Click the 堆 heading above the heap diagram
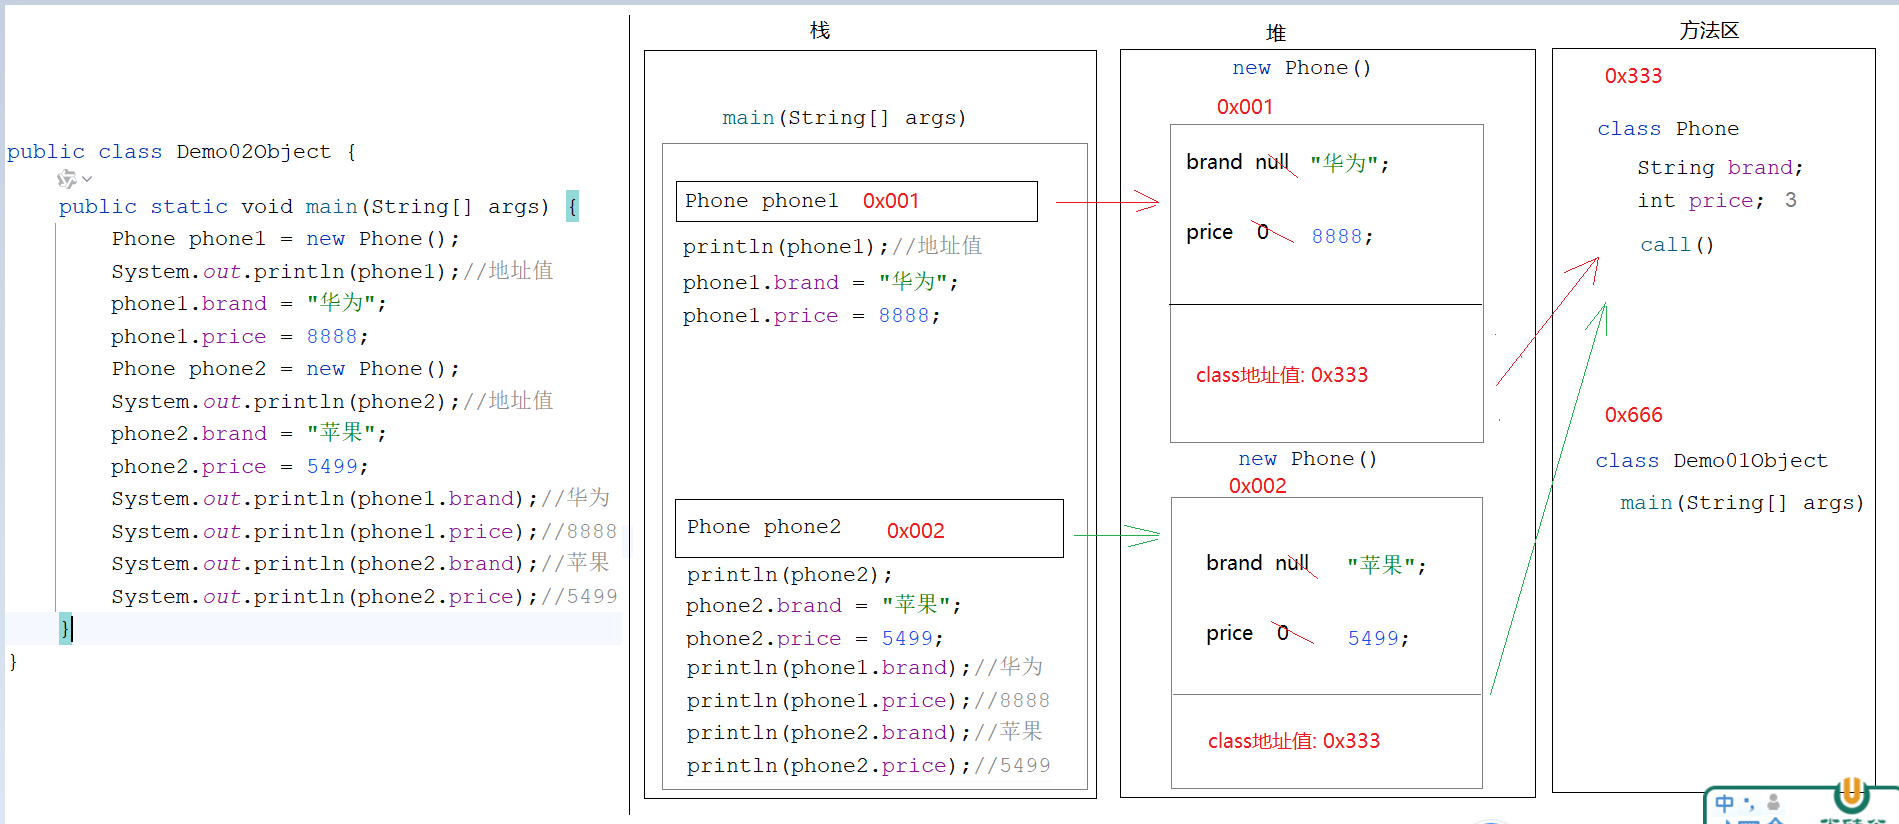 click(x=1276, y=33)
